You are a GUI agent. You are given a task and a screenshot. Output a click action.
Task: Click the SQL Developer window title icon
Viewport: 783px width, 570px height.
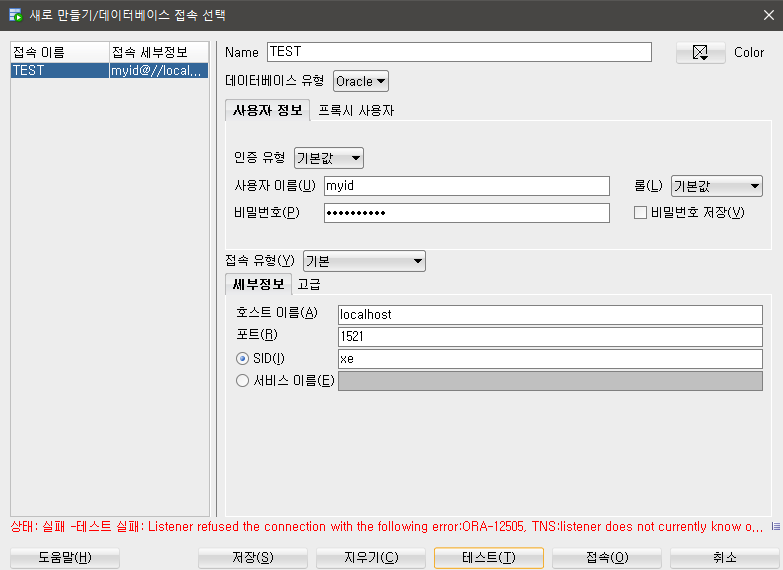tap(15, 15)
